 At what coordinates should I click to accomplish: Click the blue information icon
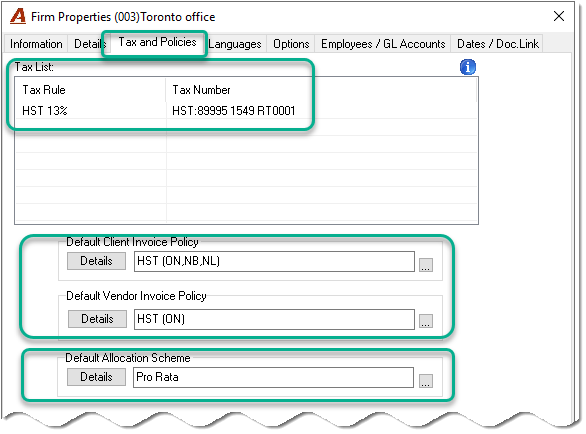(x=468, y=67)
